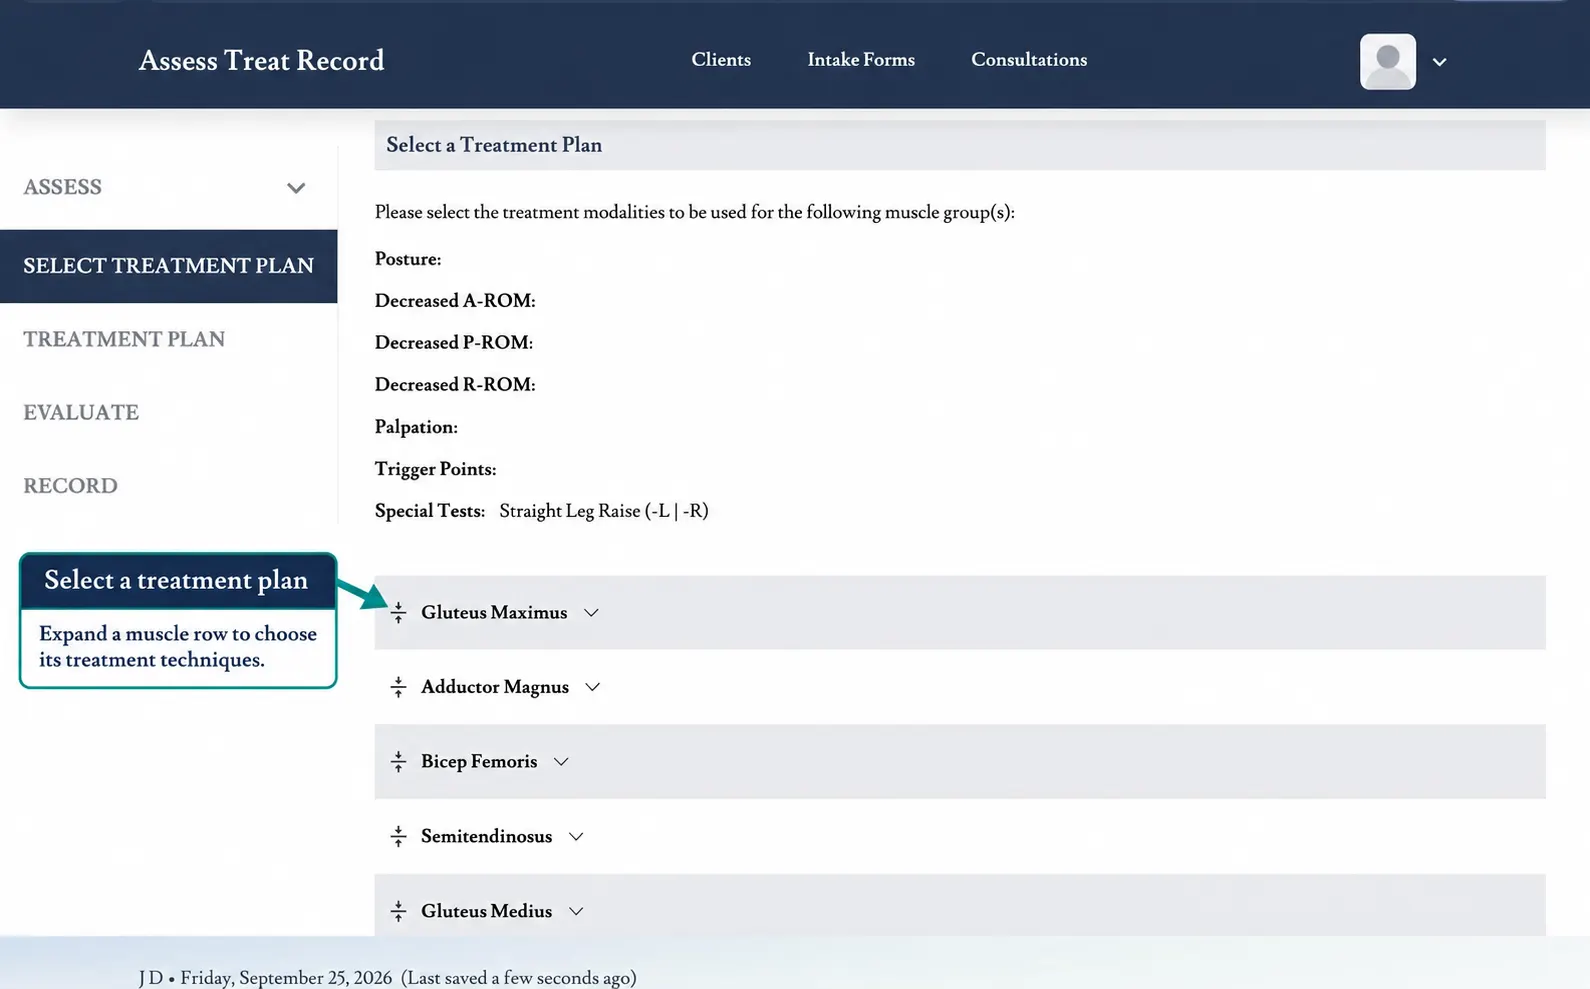Click the drag handle icon for Bicep Femoris
Screen dimensions: 1590x989
(x=398, y=762)
